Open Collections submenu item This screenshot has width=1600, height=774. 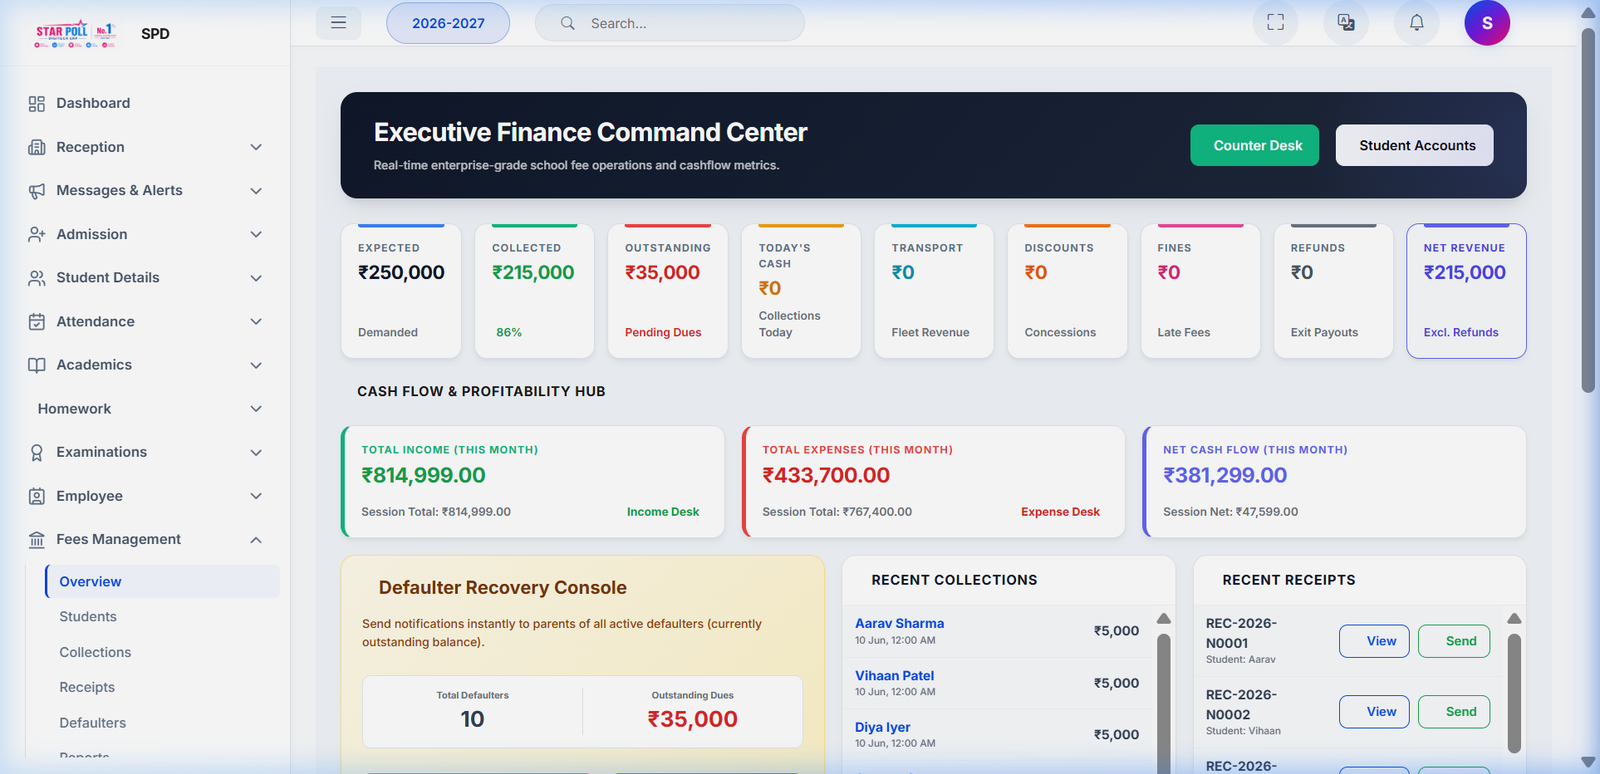162,652
